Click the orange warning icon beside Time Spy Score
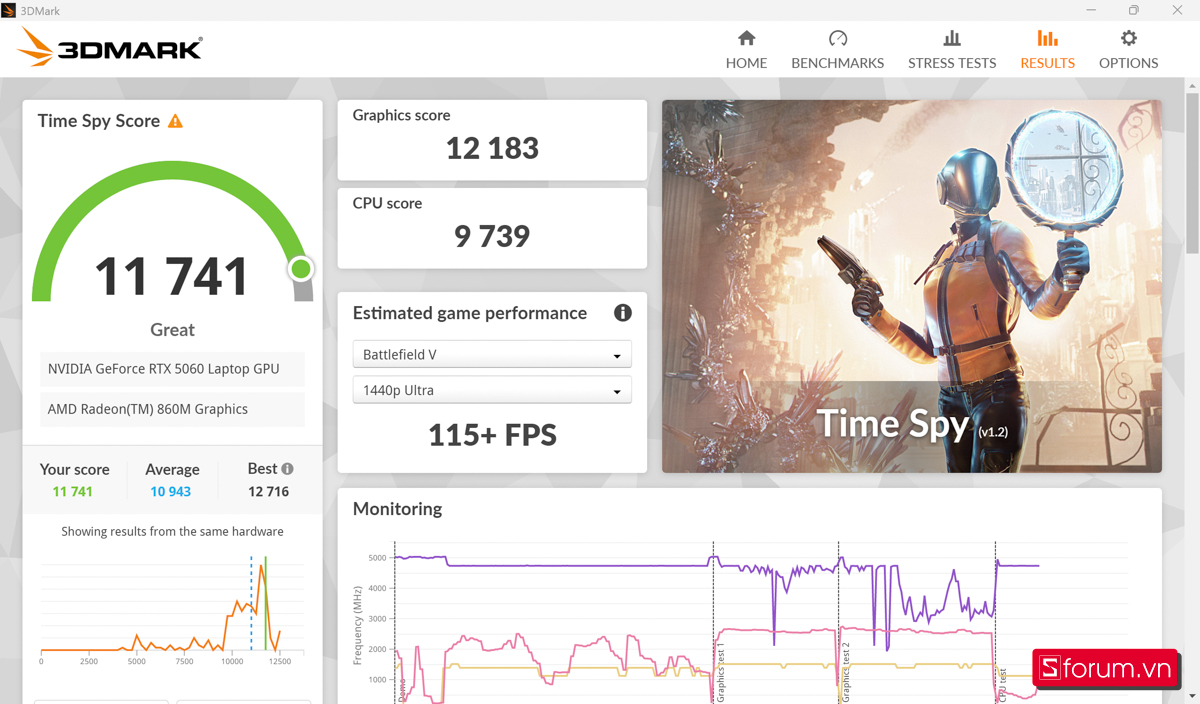Screen dimensions: 1200x704 (x=175, y=121)
